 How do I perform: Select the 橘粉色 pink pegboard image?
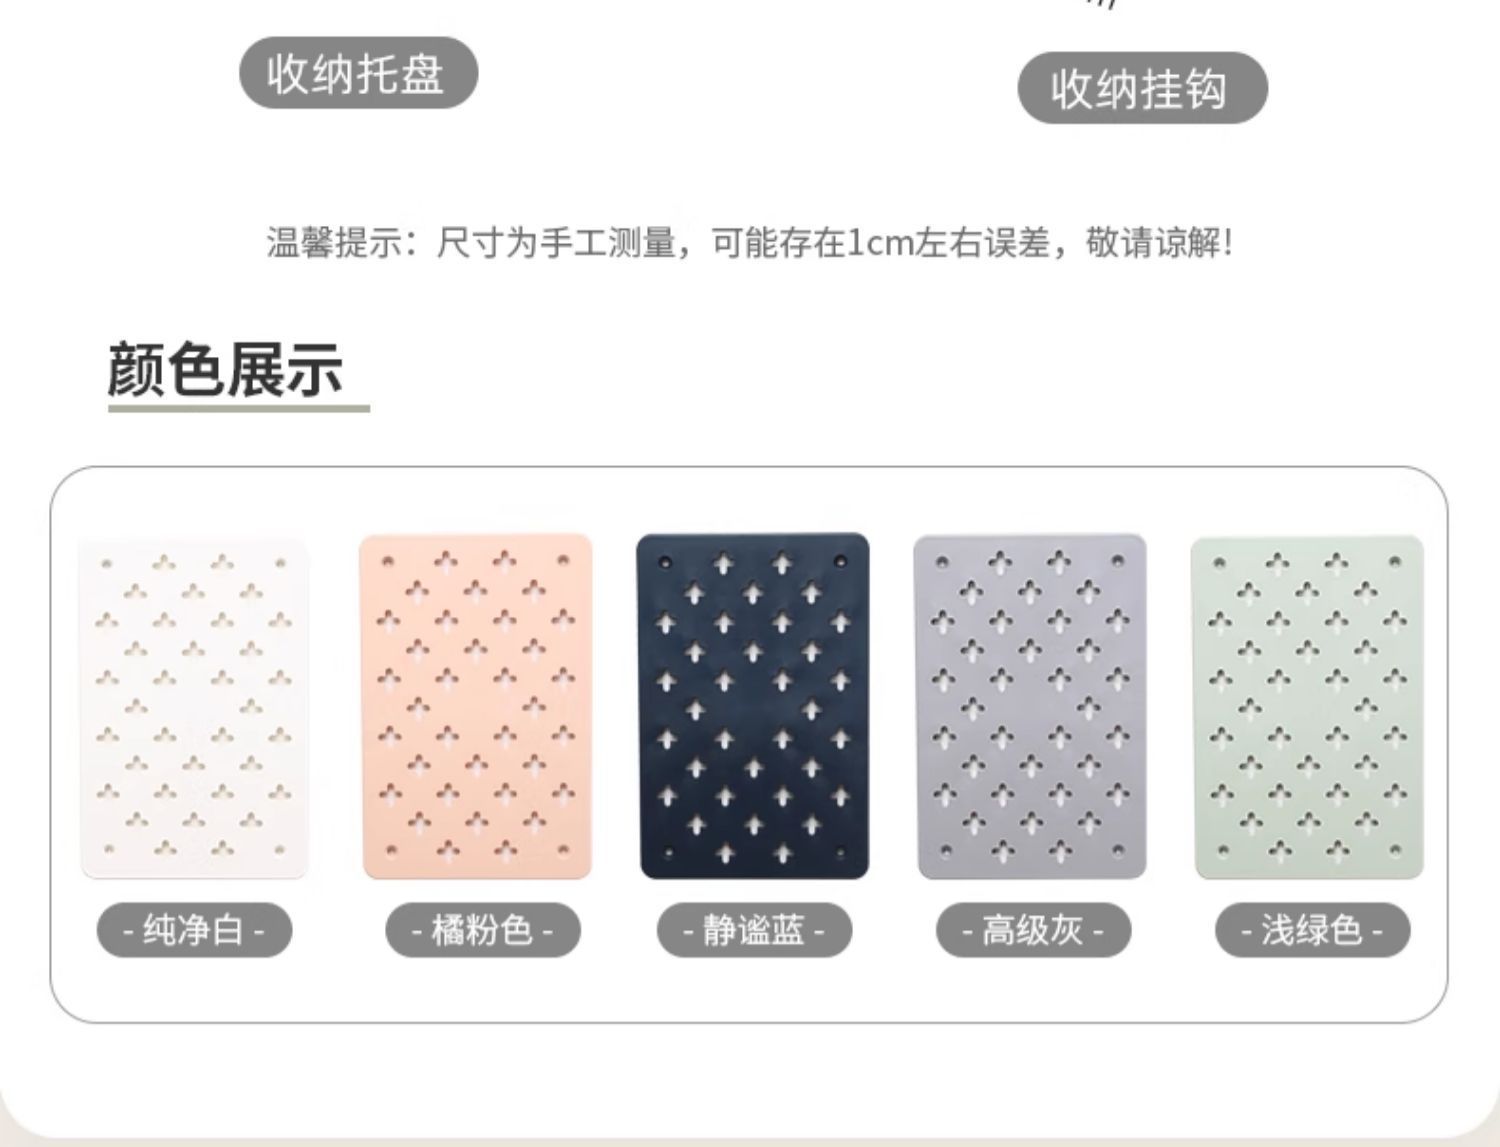point(476,707)
